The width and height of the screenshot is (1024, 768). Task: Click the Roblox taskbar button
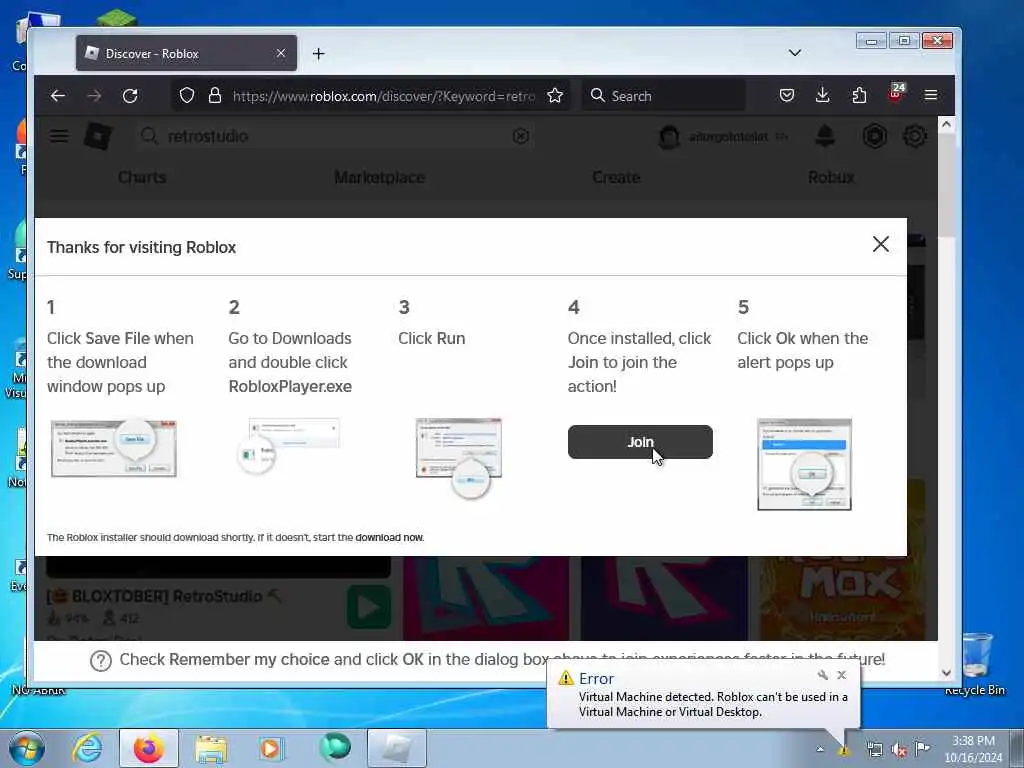pyautogui.click(x=397, y=748)
